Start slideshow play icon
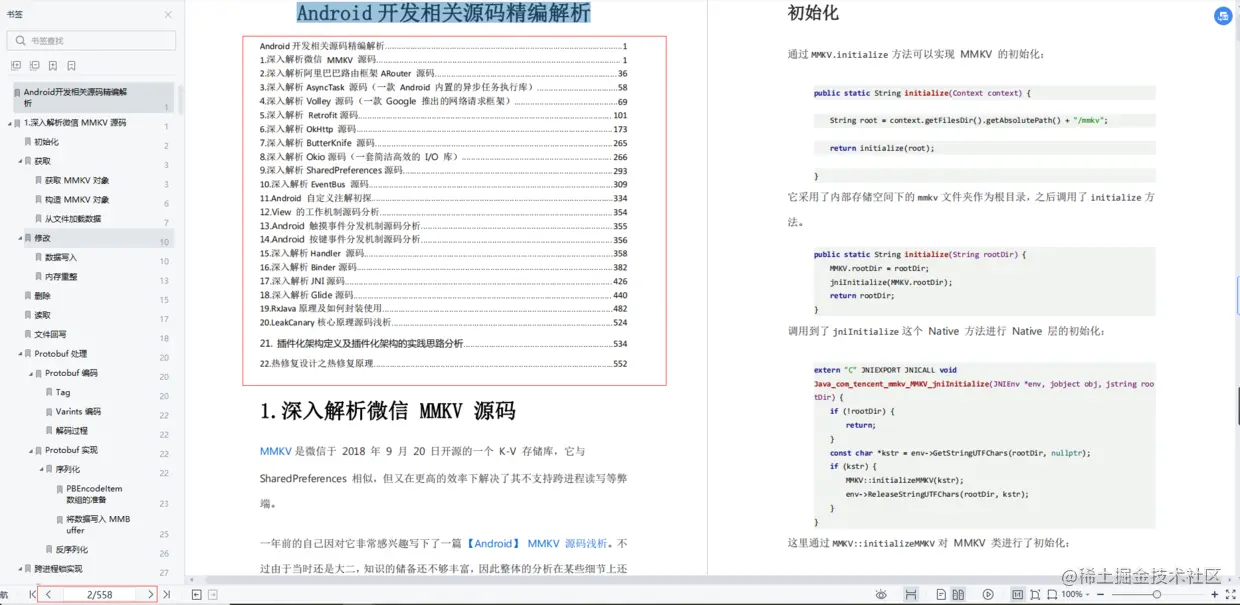This screenshot has height=605, width=1240. pyautogui.click(x=988, y=595)
